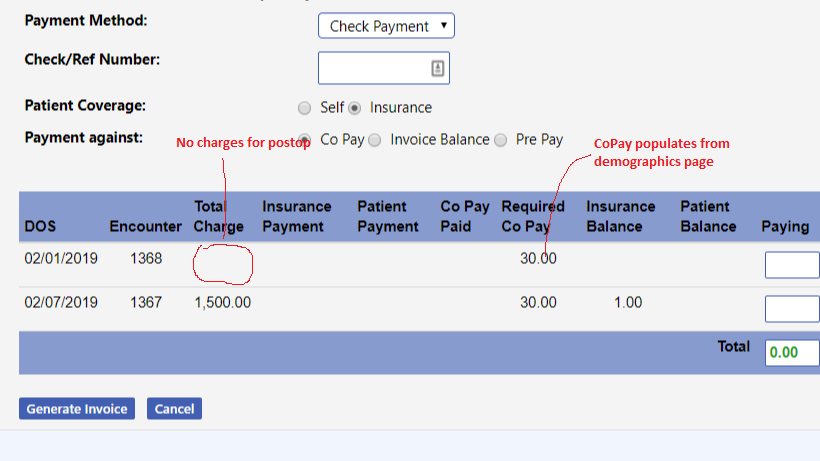This screenshot has height=461, width=820.
Task: Click encounter number 1368
Action: click(x=146, y=258)
